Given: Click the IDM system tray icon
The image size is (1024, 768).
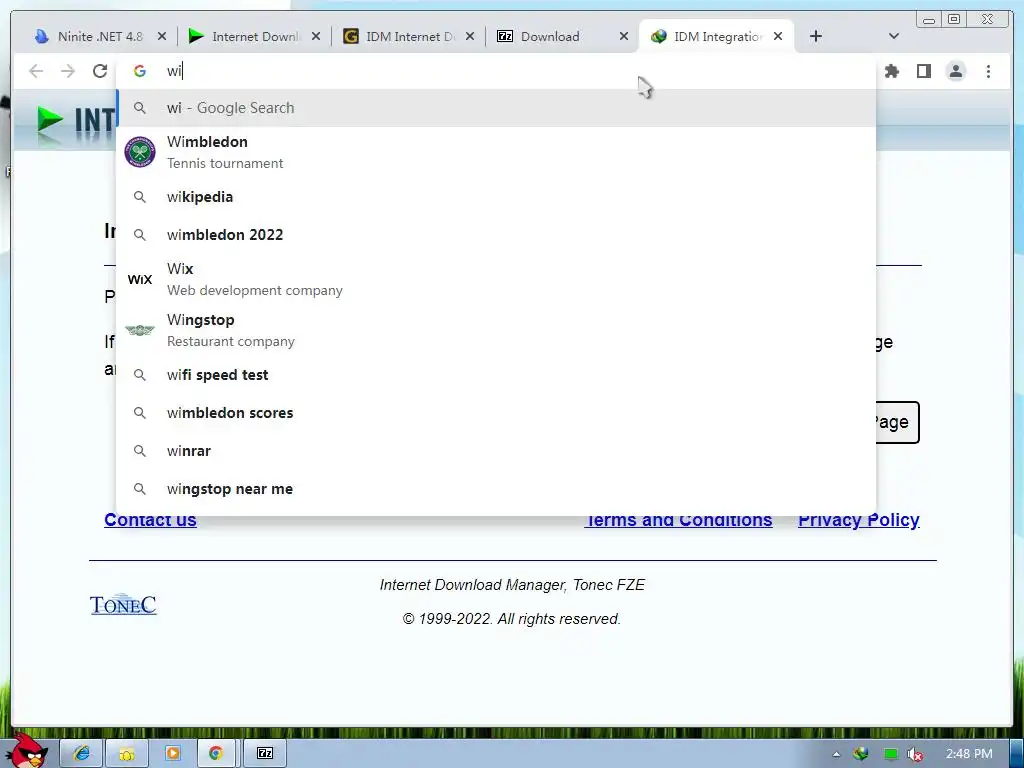Looking at the screenshot, I should tap(861, 754).
